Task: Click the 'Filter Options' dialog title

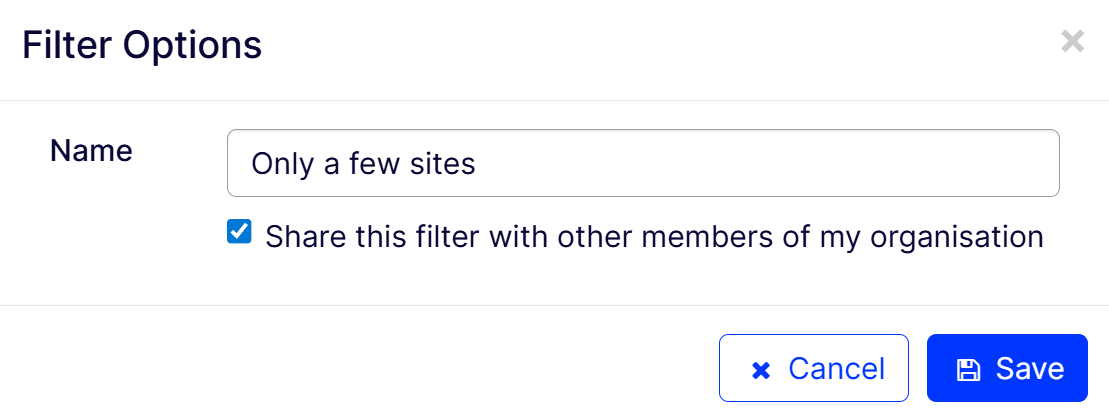Action: [x=142, y=45]
